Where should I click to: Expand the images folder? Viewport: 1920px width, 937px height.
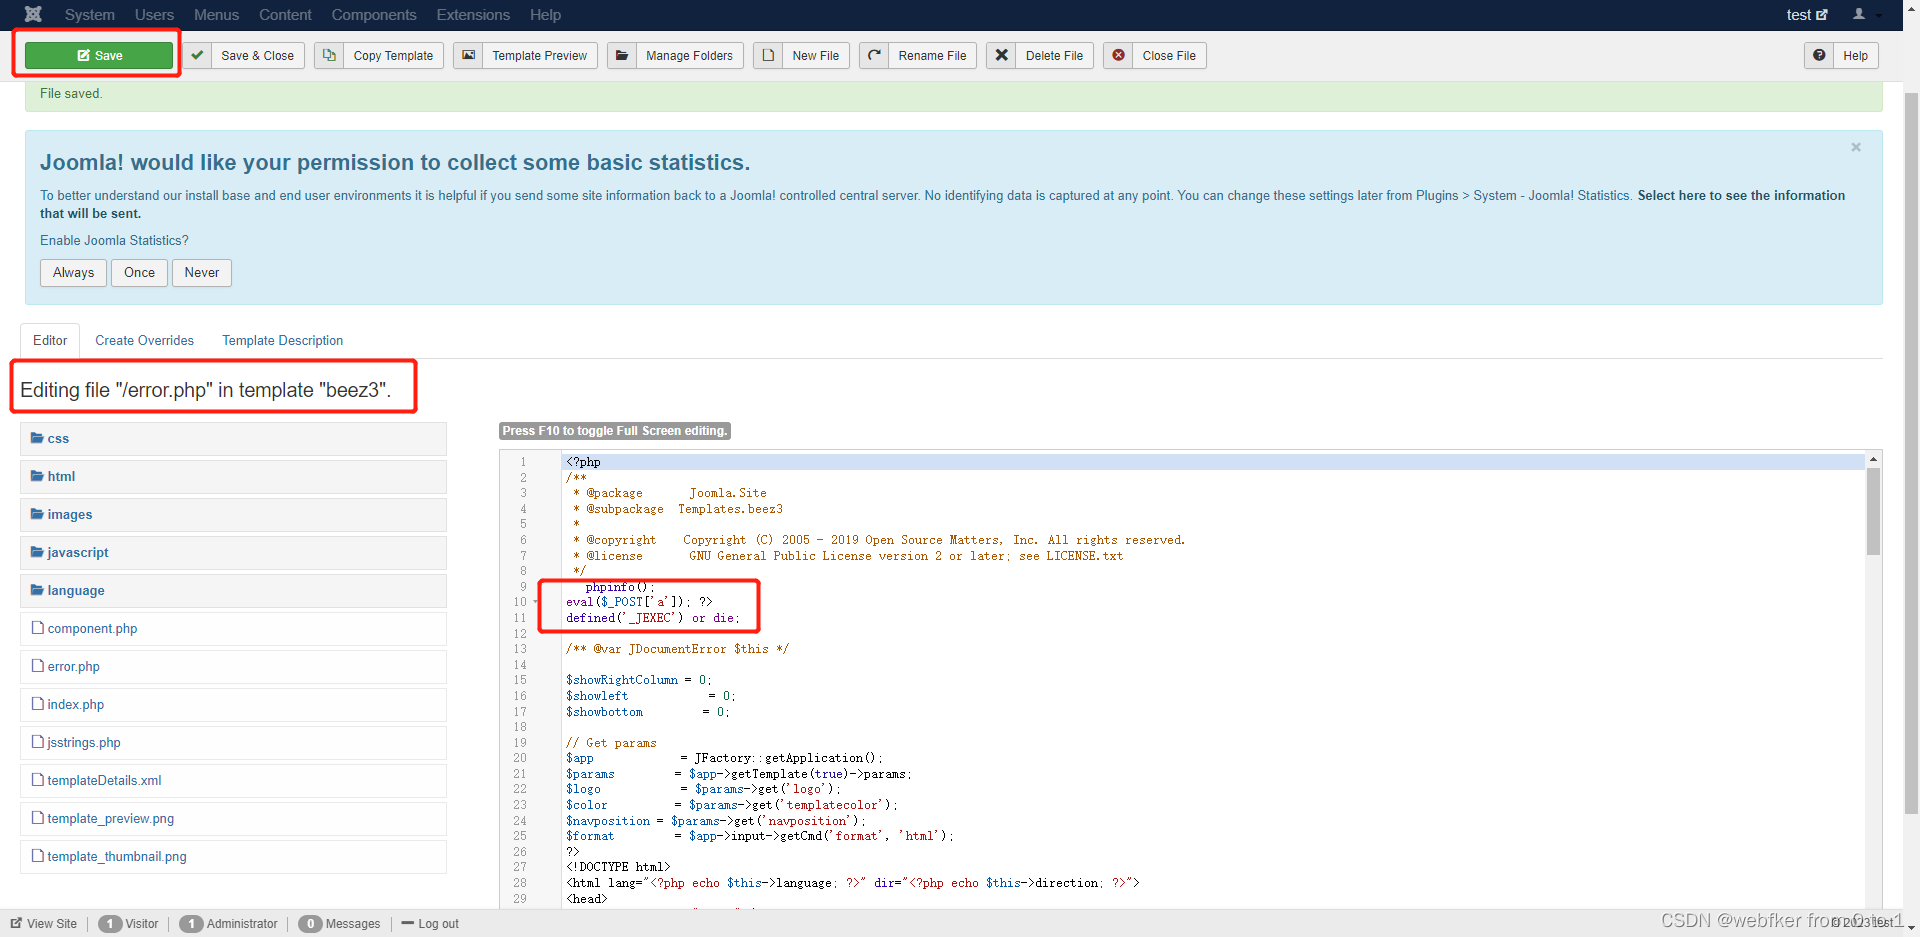(x=233, y=515)
